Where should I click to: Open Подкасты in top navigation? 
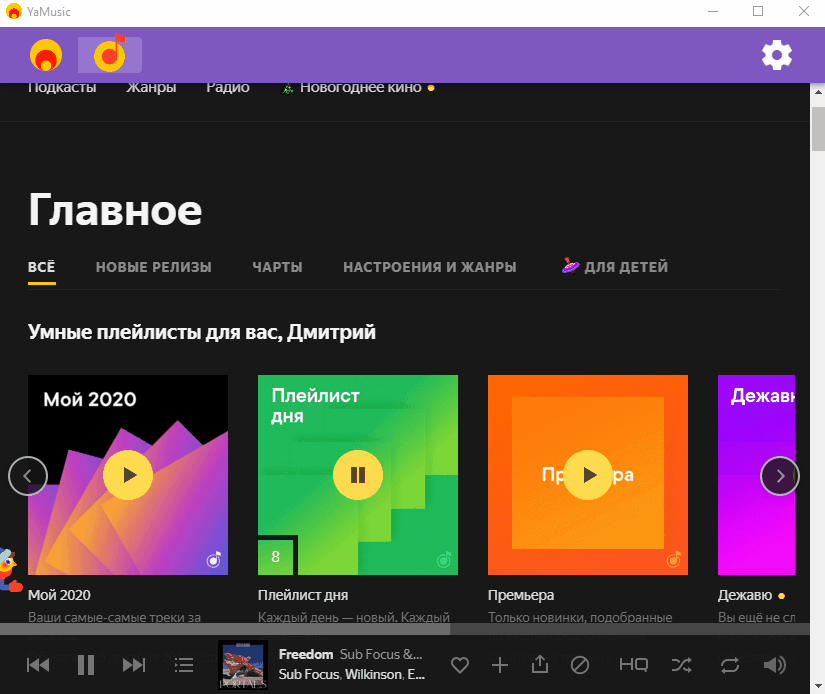pyautogui.click(x=62, y=87)
